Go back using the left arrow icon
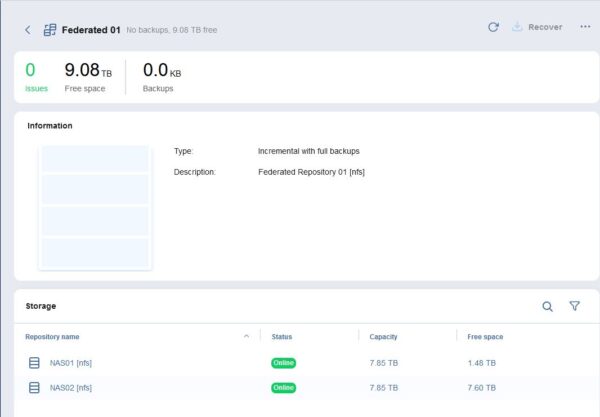The height and width of the screenshot is (417, 600). 28,30
